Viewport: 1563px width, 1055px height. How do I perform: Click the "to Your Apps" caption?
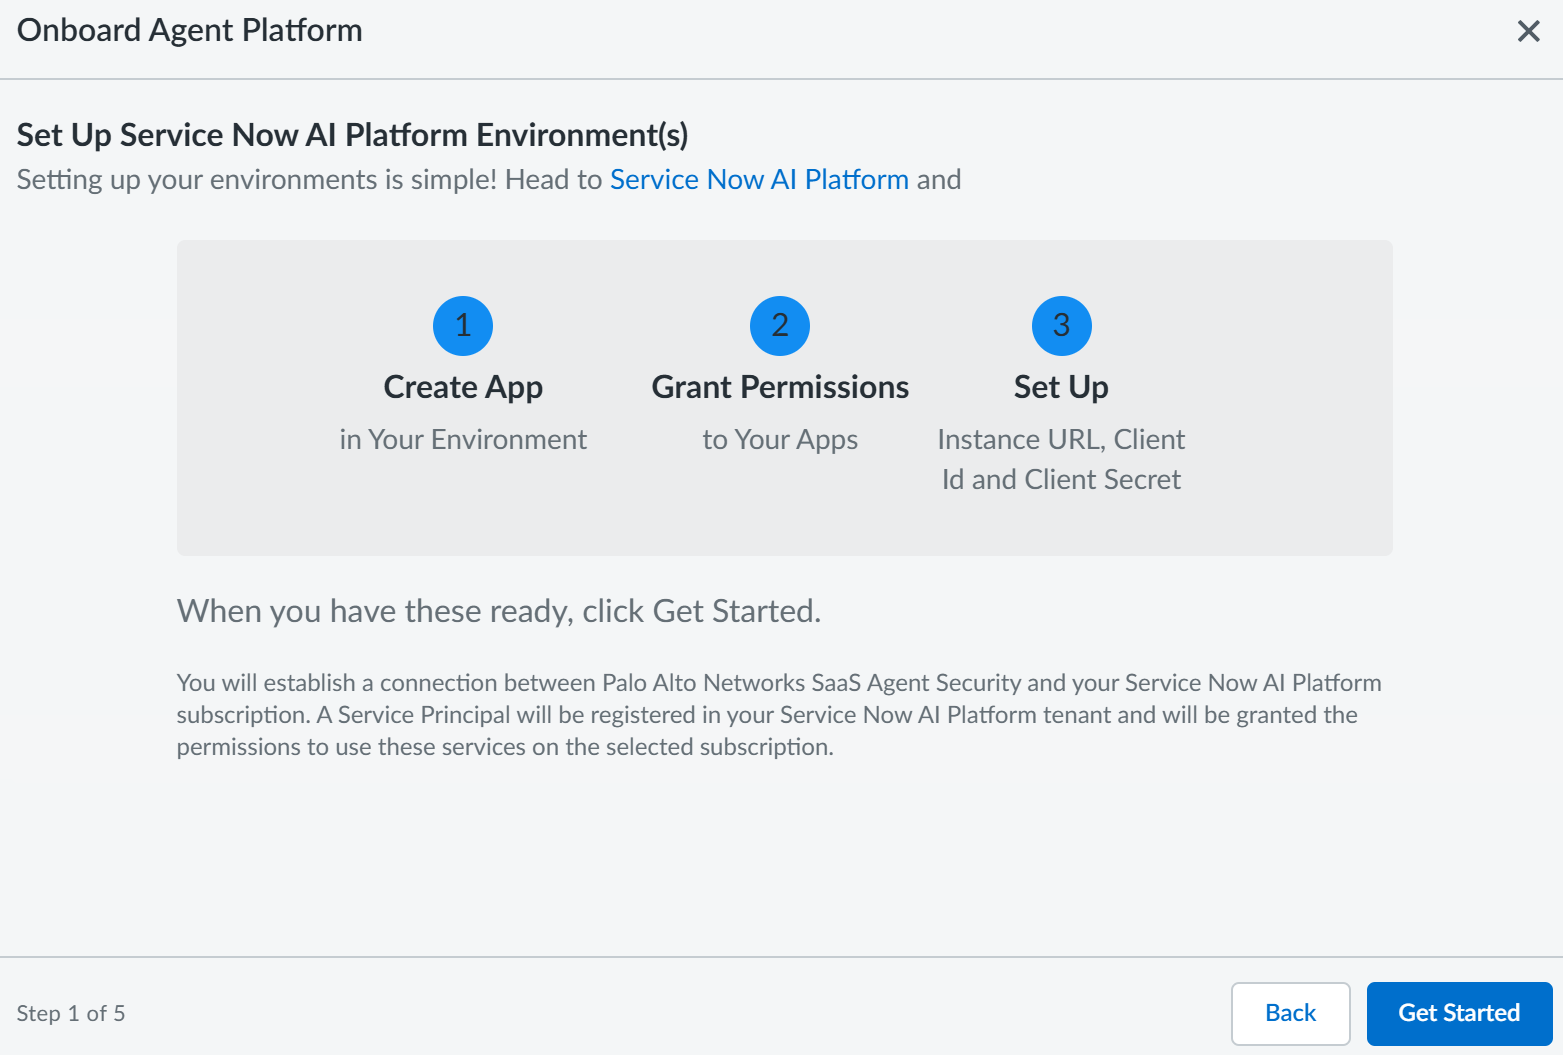(x=780, y=440)
